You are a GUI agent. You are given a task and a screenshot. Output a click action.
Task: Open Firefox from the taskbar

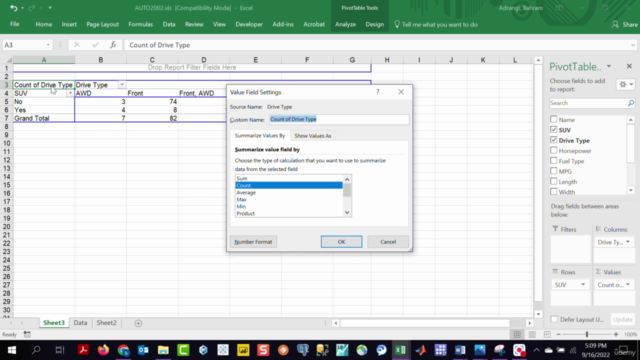(x=103, y=350)
